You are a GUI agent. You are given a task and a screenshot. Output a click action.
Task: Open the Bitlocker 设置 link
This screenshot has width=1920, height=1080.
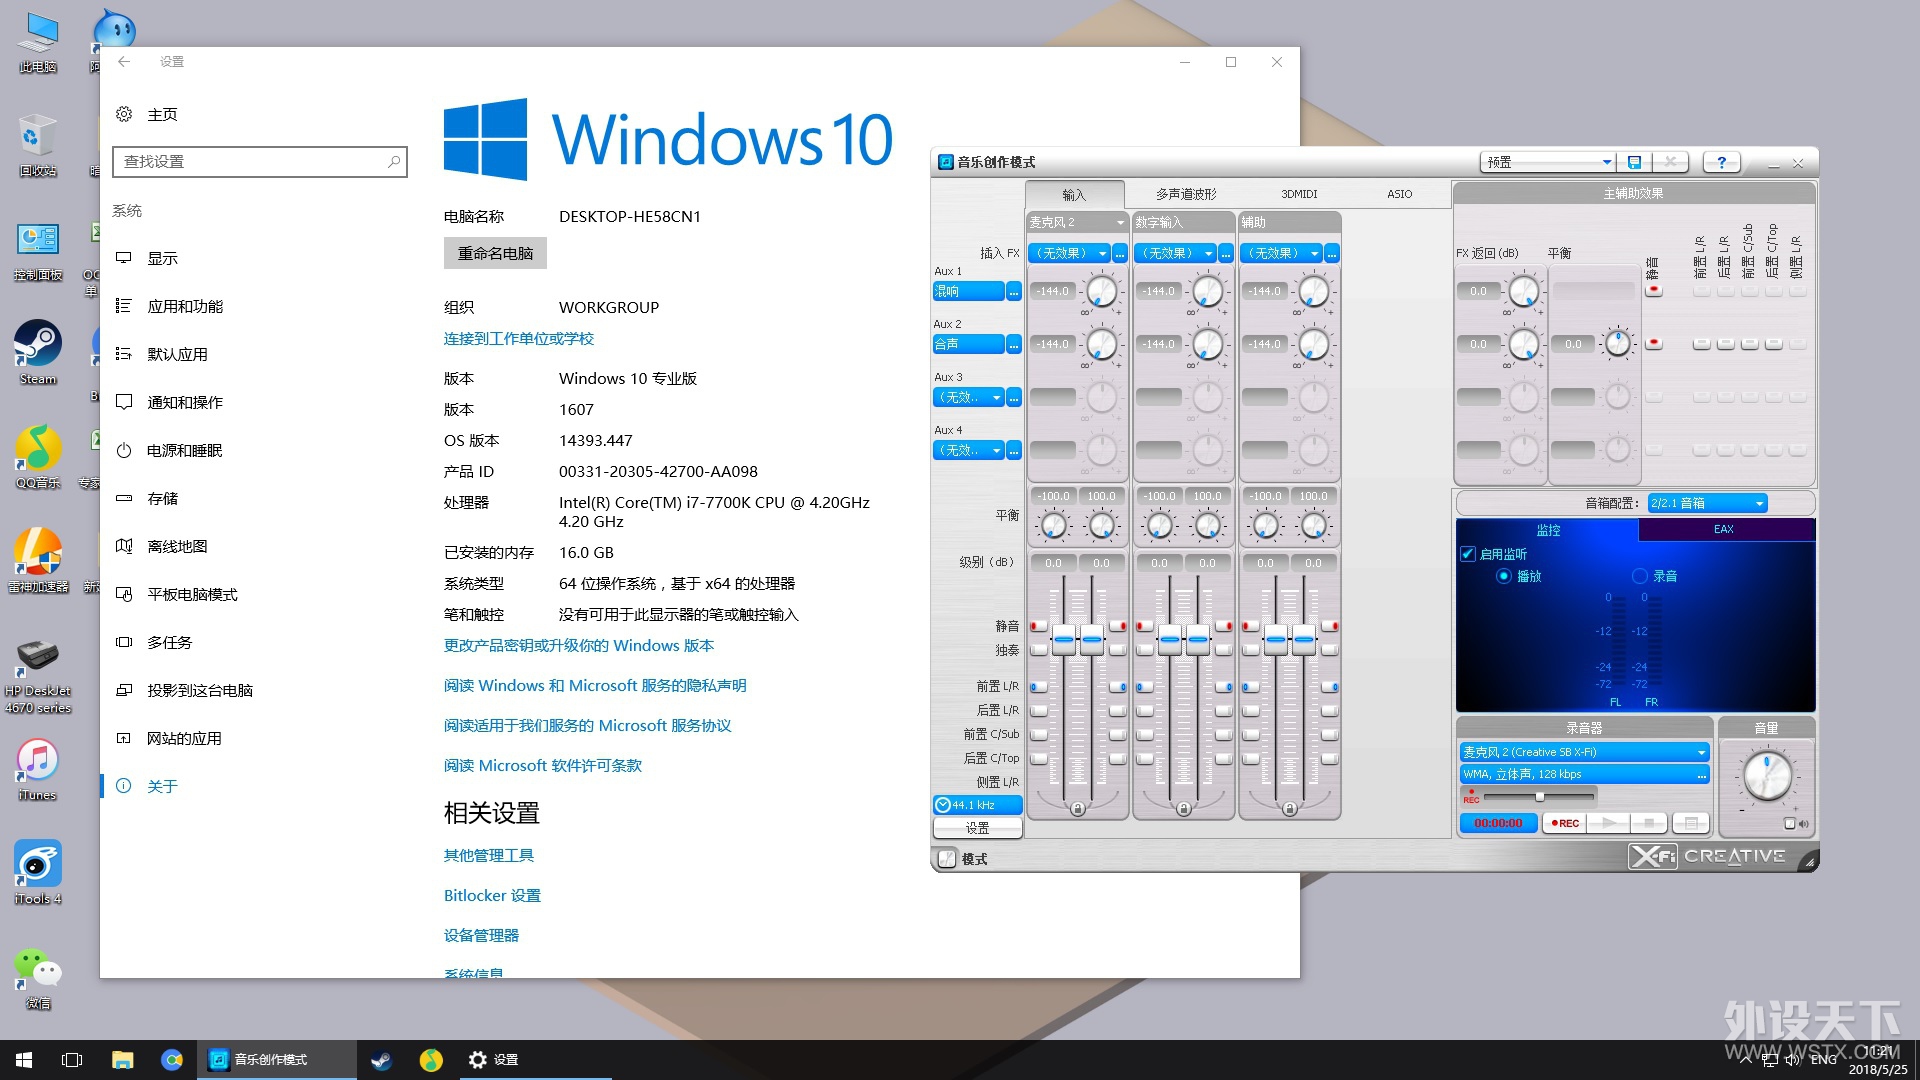[492, 895]
